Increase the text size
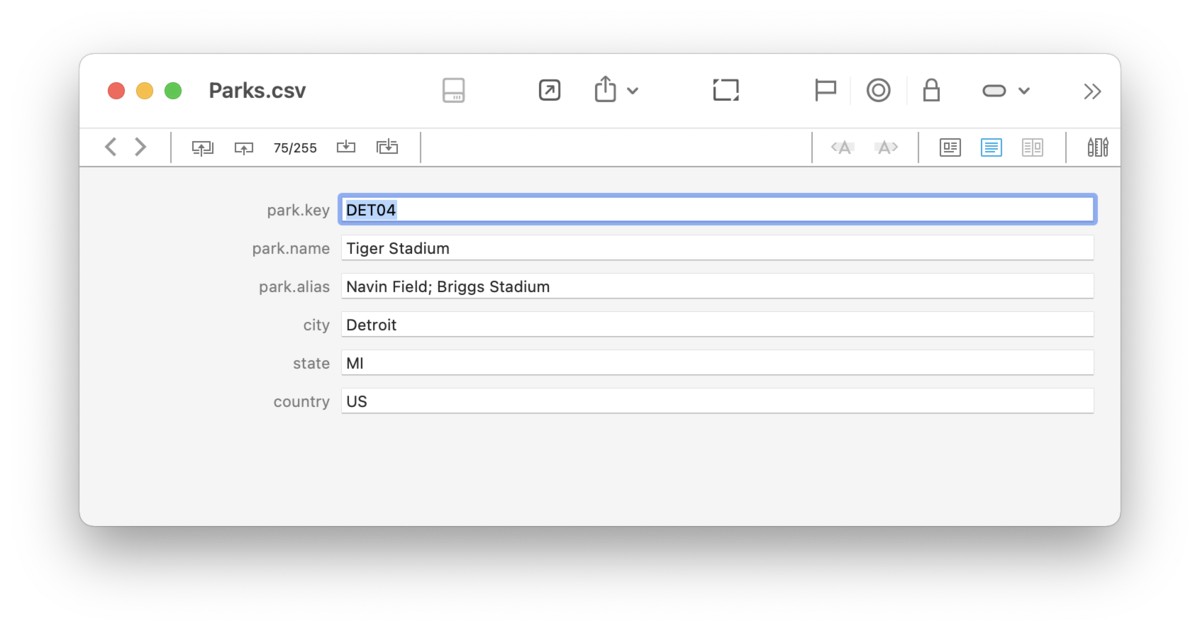This screenshot has height=631, width=1200. pos(886,148)
